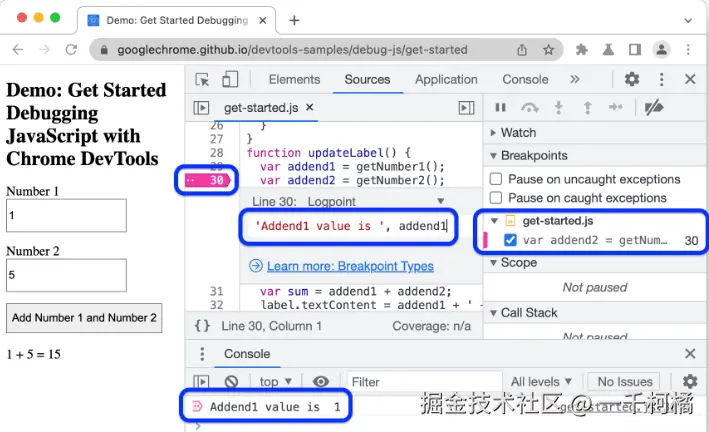Open the Extensions puzzle icon
The width and height of the screenshot is (709, 432).
click(581, 49)
